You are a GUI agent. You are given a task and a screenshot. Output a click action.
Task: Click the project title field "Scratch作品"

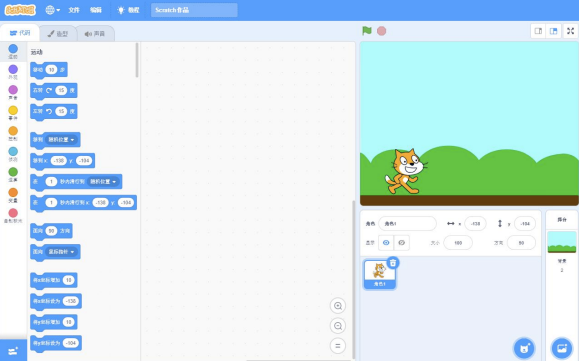click(x=194, y=10)
